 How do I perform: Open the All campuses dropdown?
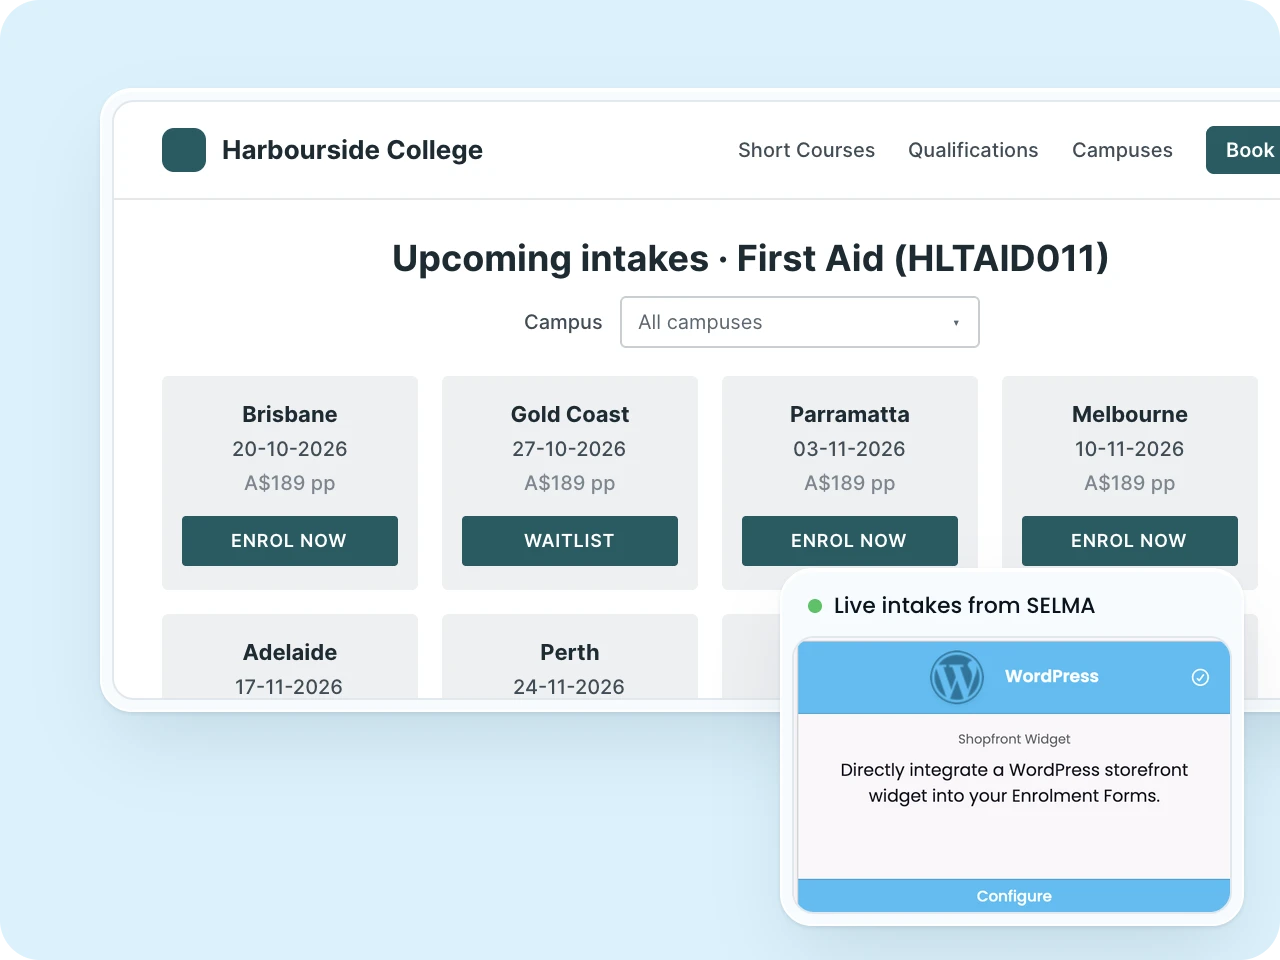[x=800, y=322]
